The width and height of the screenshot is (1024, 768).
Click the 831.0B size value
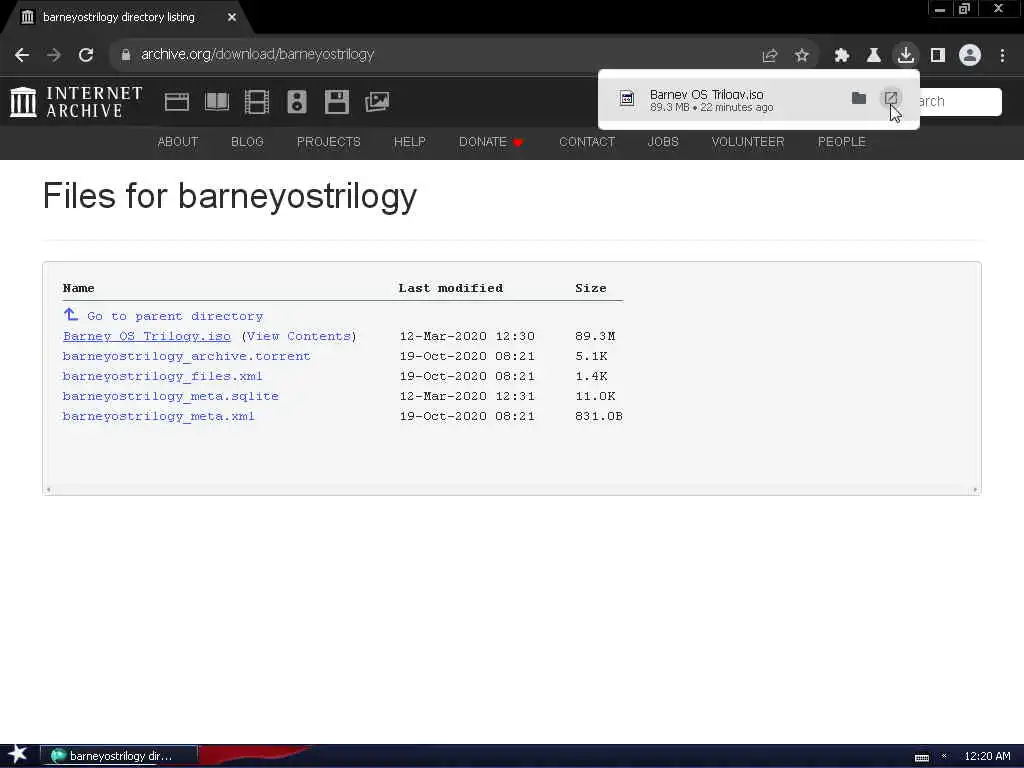599,417
